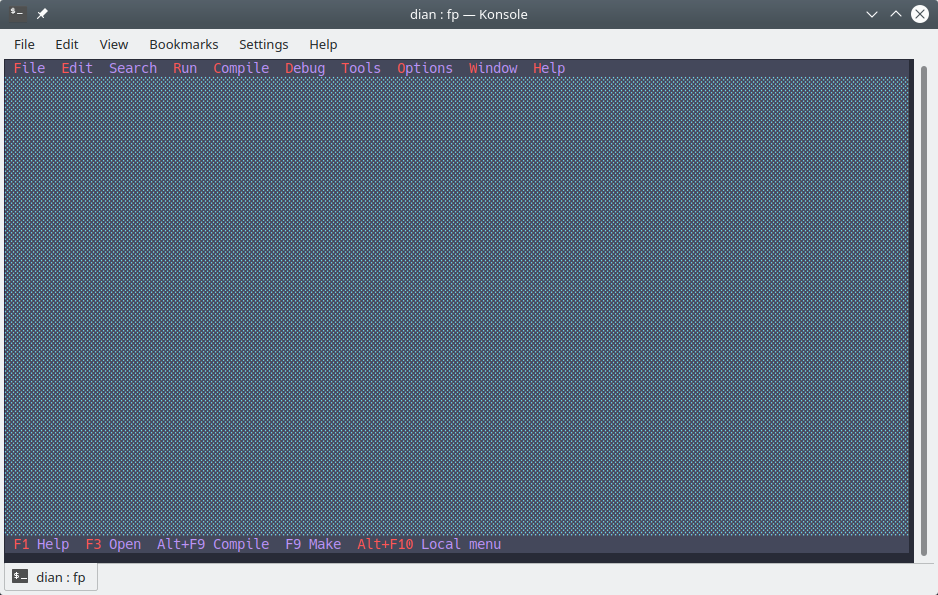Open the File menu in the Pascal IDE
This screenshot has height=595, width=938.
click(x=29, y=67)
